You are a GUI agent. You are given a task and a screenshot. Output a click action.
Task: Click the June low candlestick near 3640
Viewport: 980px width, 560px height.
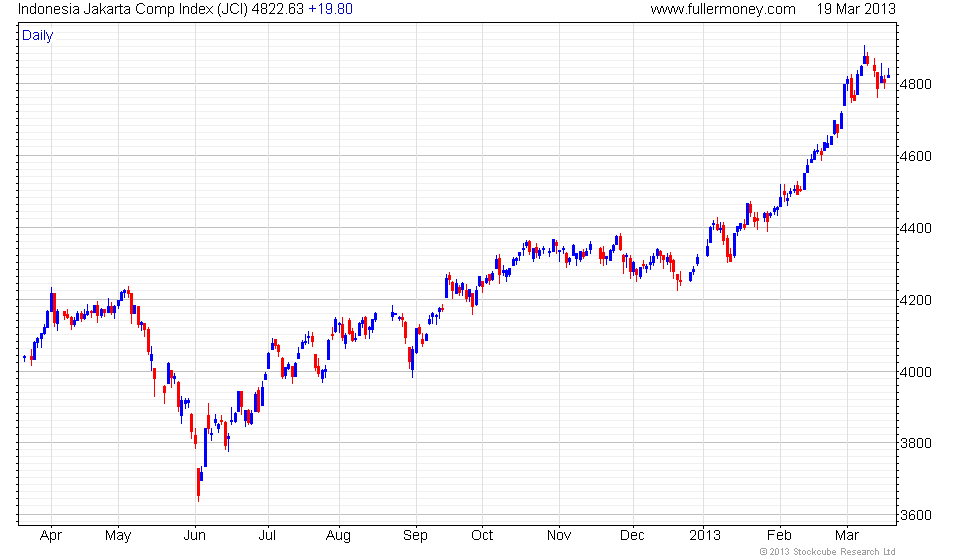click(199, 484)
